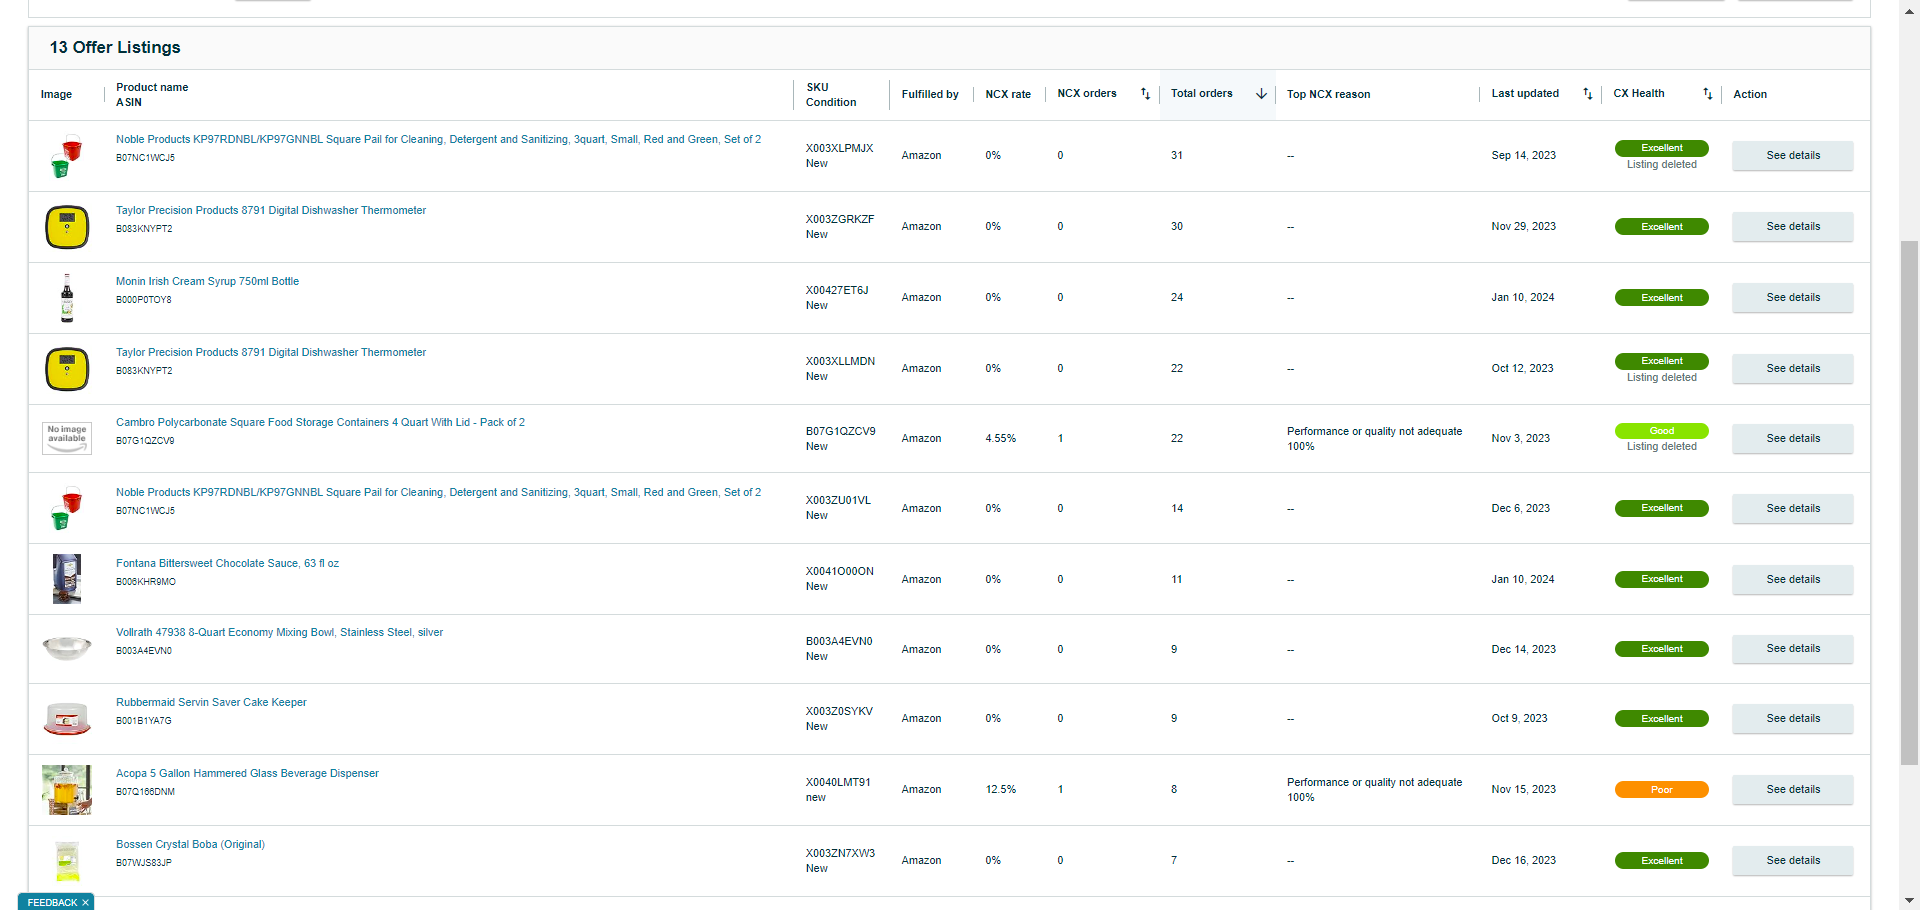See details for SKU X003ZGRKZF
This screenshot has height=910, width=1920.
pos(1792,227)
